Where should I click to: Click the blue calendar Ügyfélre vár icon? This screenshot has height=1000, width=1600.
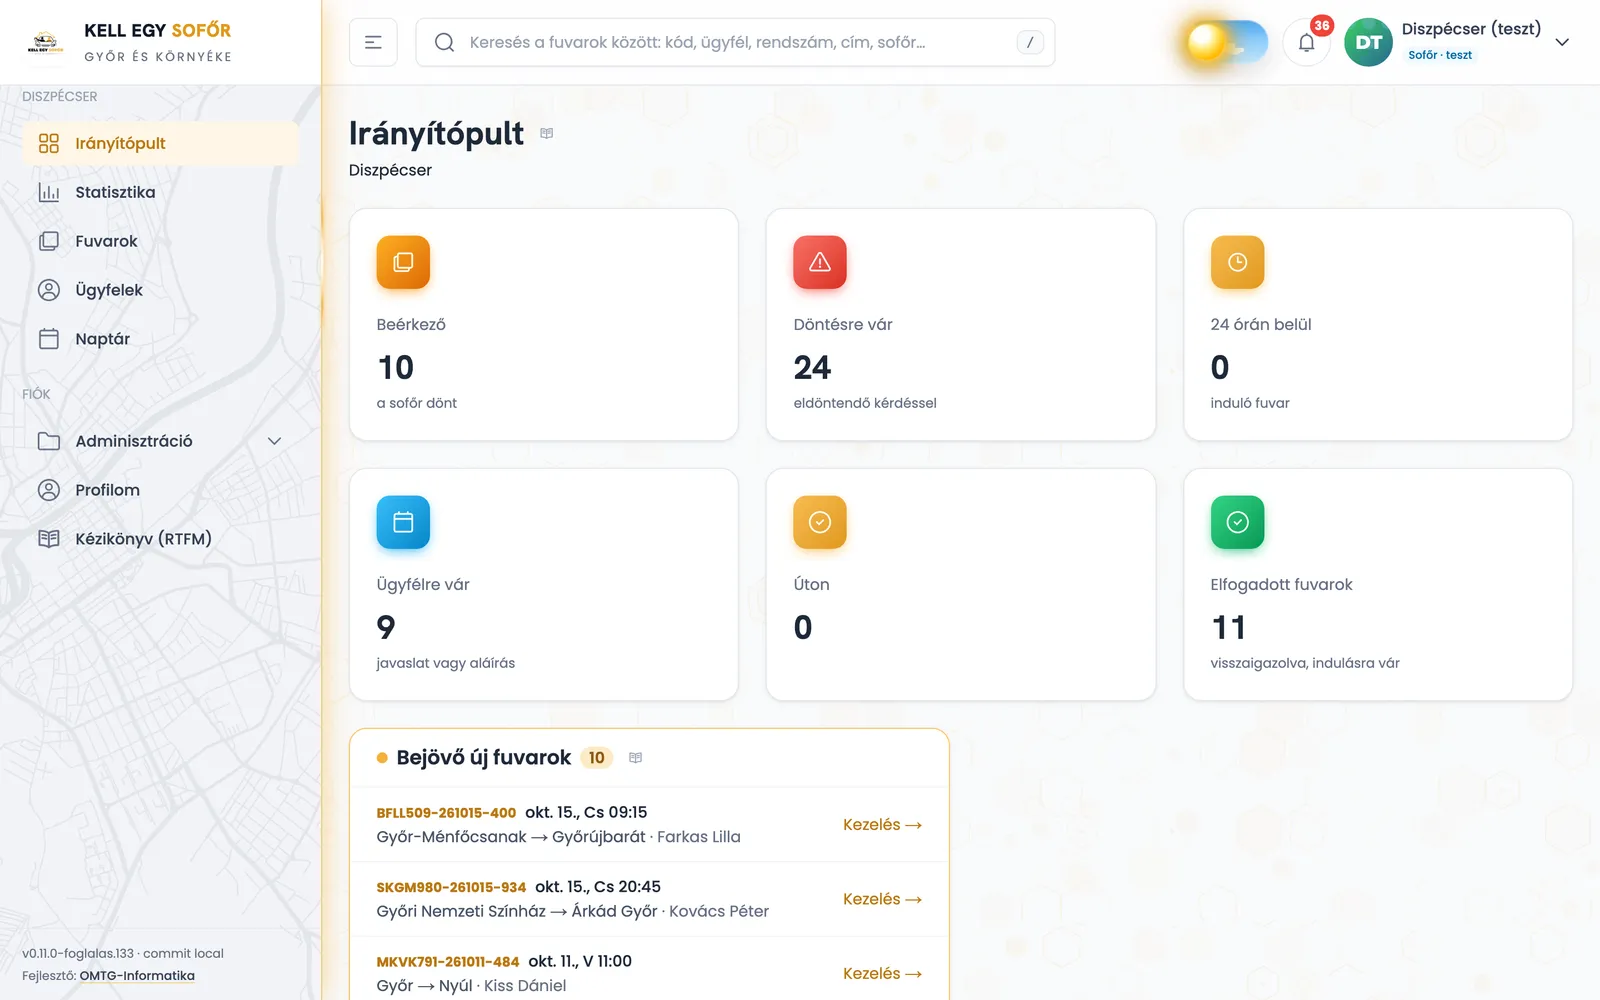click(x=403, y=522)
